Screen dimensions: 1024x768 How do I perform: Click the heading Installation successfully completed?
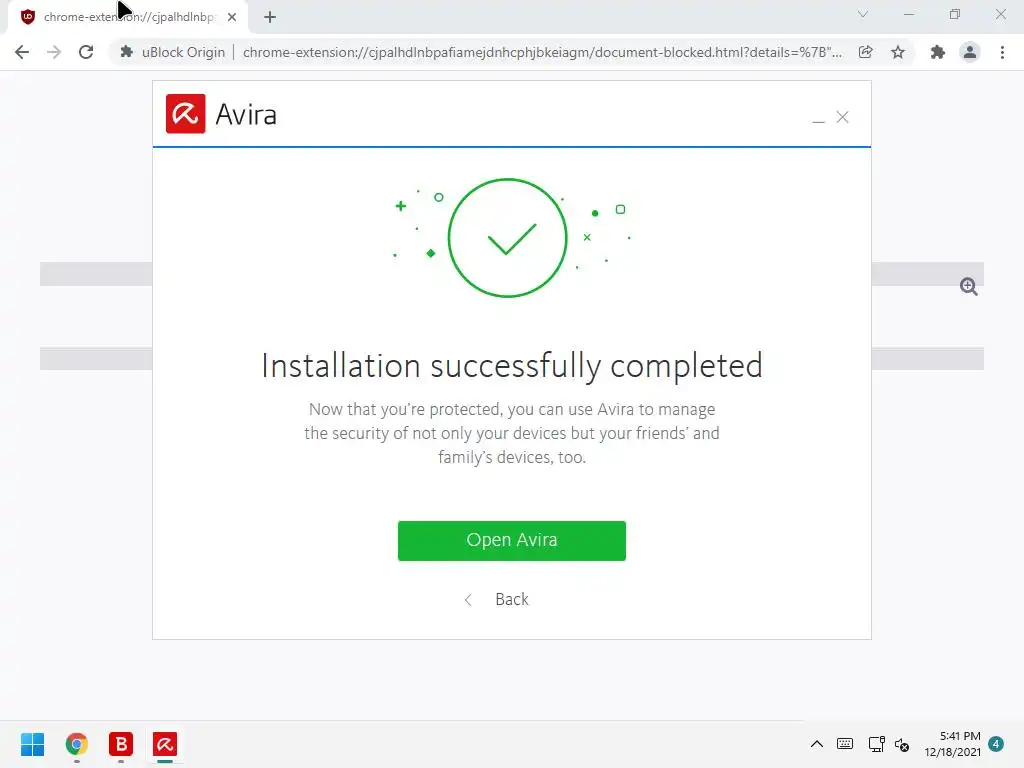click(511, 366)
